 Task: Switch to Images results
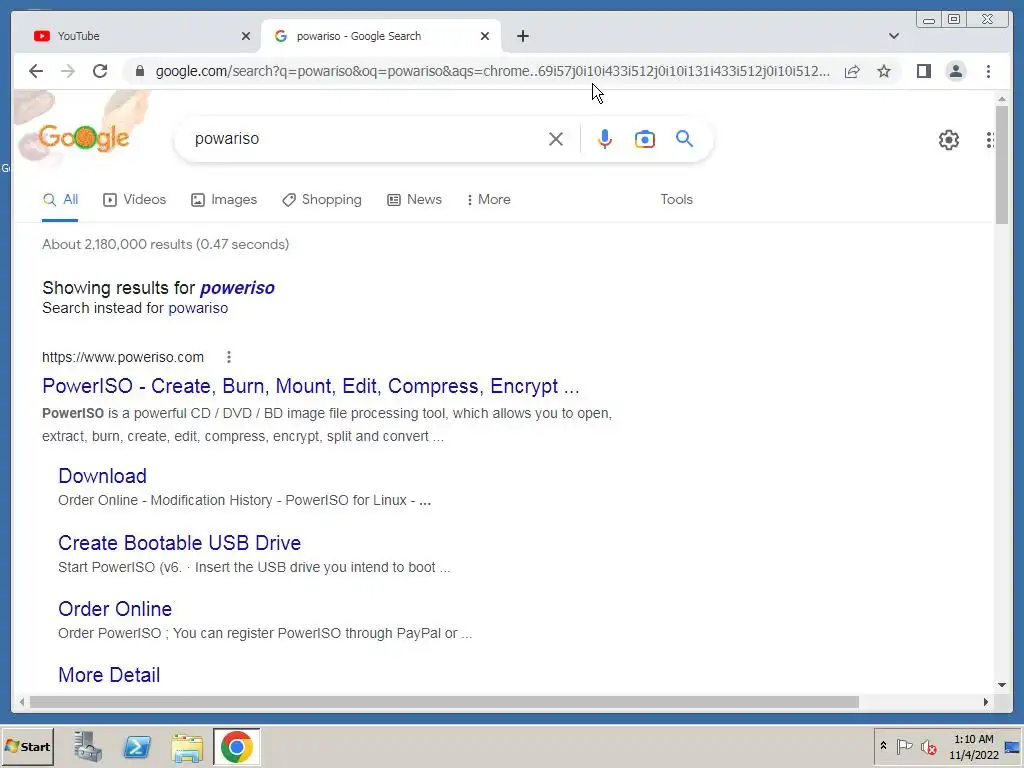[224, 200]
